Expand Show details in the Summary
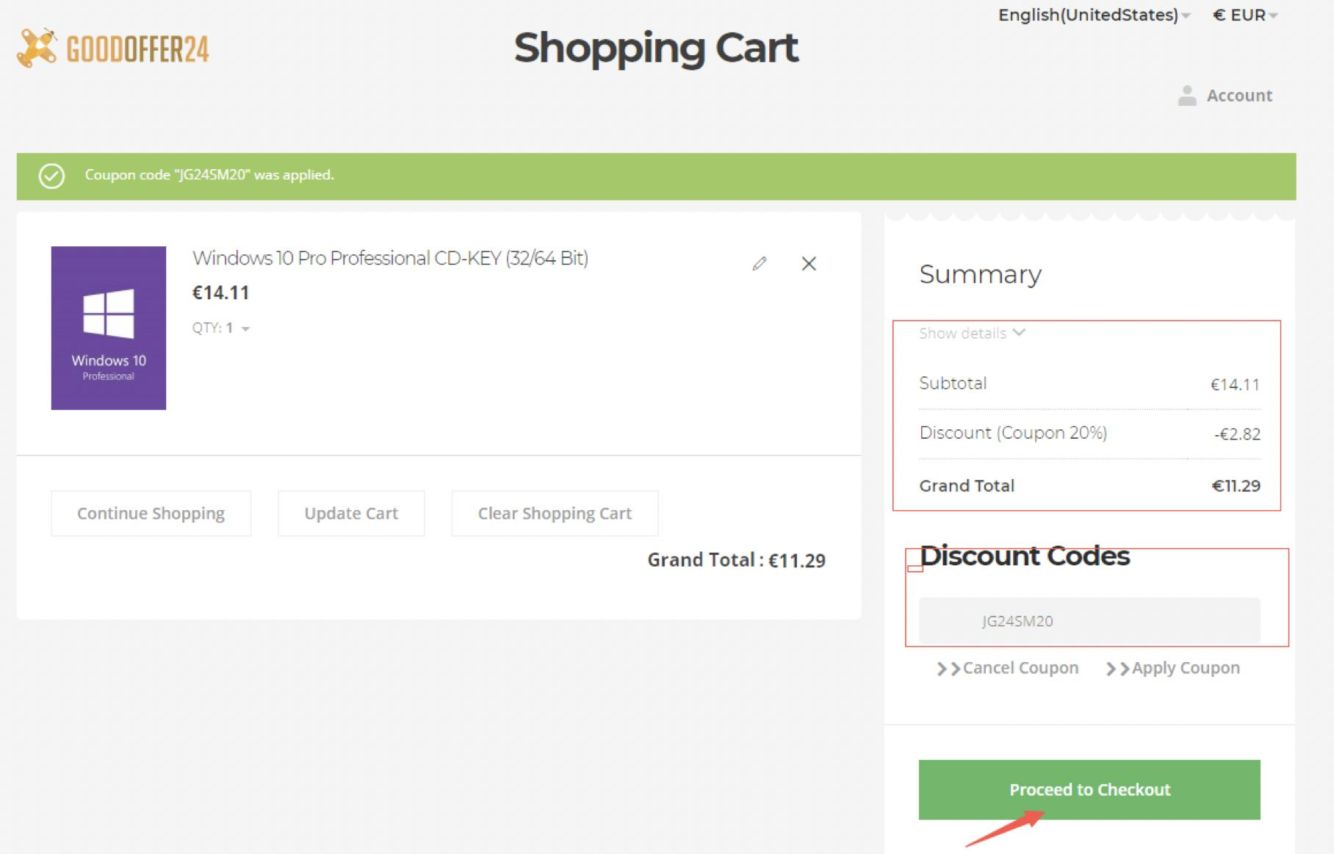Screen dimensions: 1334x854 coord(972,333)
